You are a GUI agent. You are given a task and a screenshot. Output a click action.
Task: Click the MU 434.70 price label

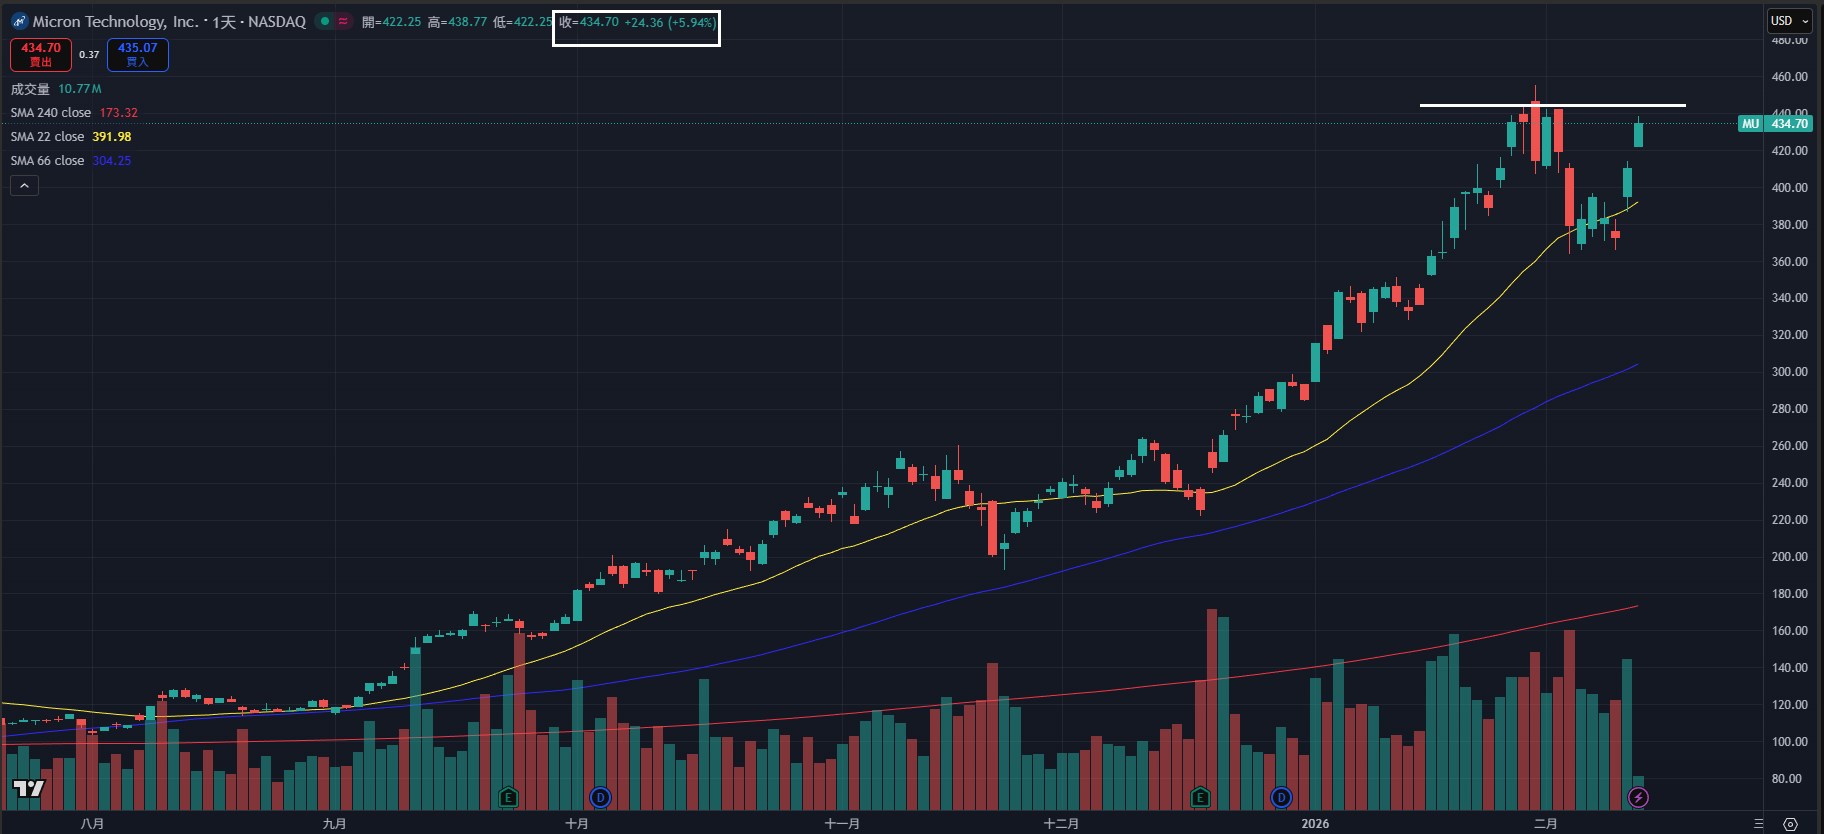tap(1775, 124)
